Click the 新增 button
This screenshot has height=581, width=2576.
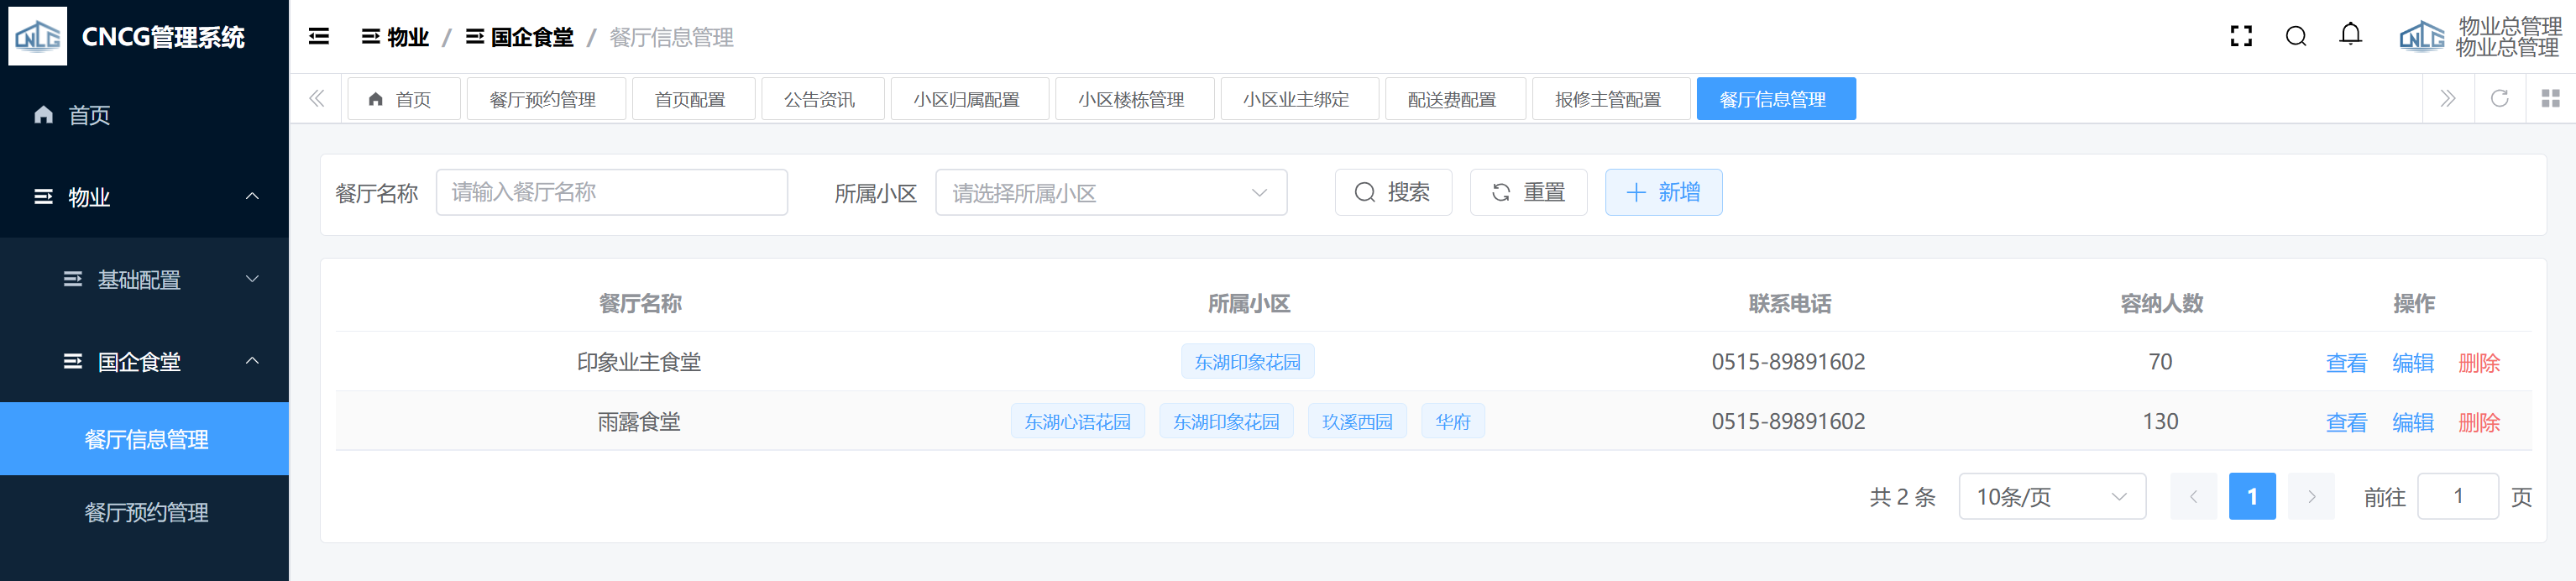[1662, 193]
